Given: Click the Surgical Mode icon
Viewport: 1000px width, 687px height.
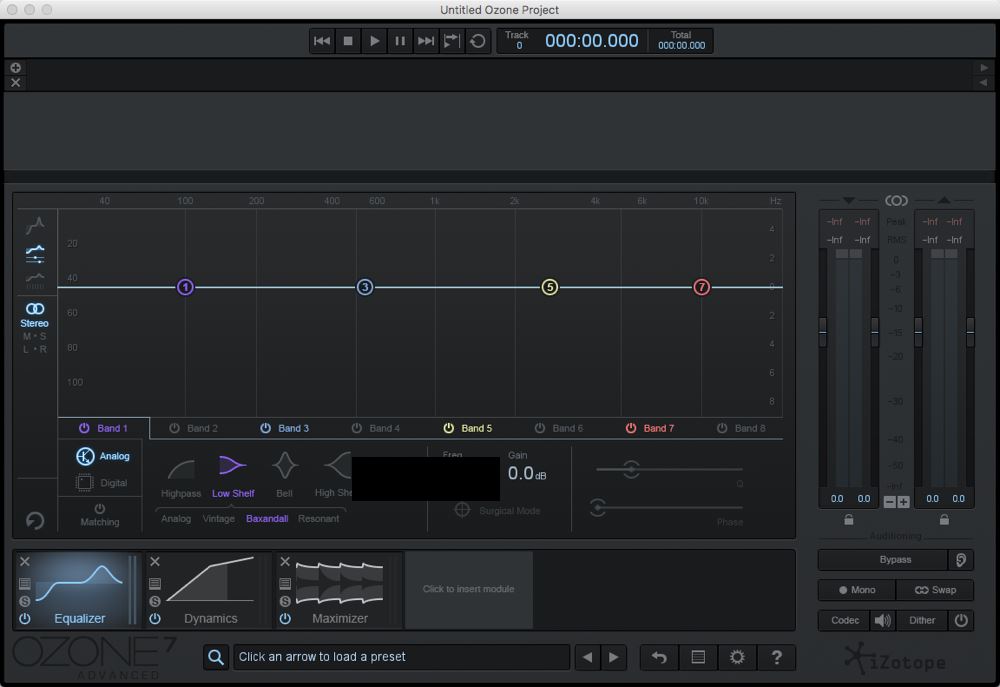Looking at the screenshot, I should (x=461, y=510).
